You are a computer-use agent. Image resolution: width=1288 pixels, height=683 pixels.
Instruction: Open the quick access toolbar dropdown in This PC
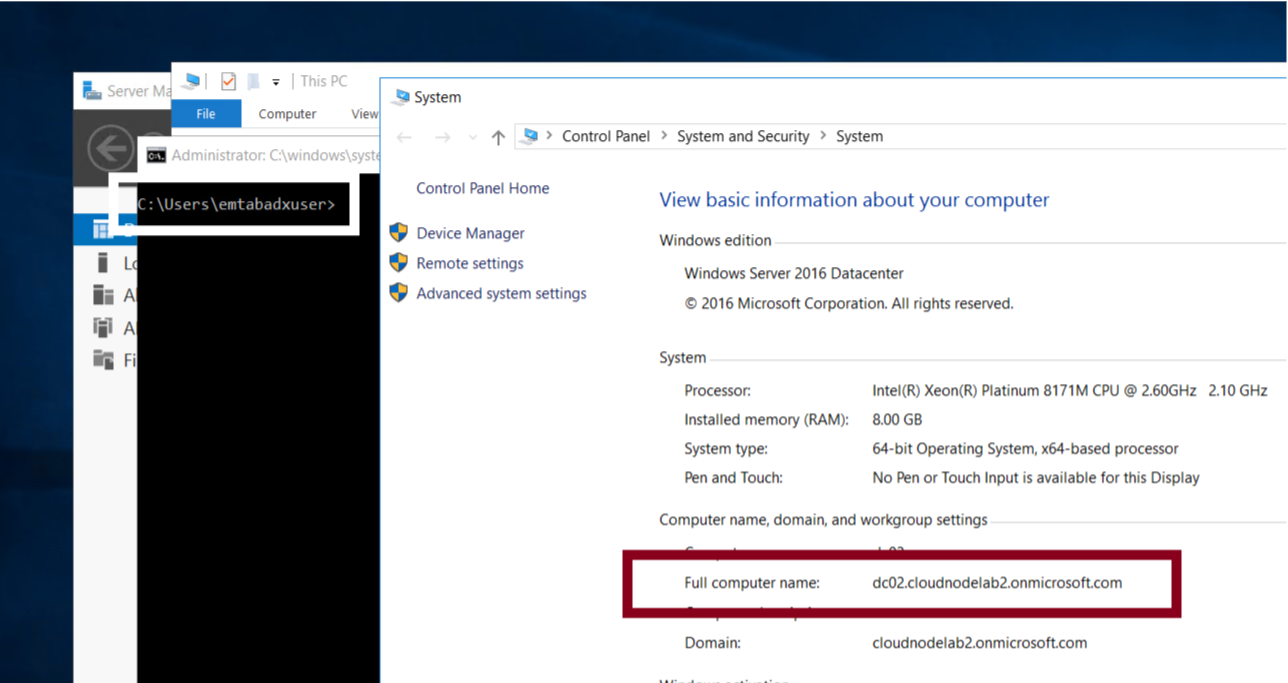(x=276, y=82)
